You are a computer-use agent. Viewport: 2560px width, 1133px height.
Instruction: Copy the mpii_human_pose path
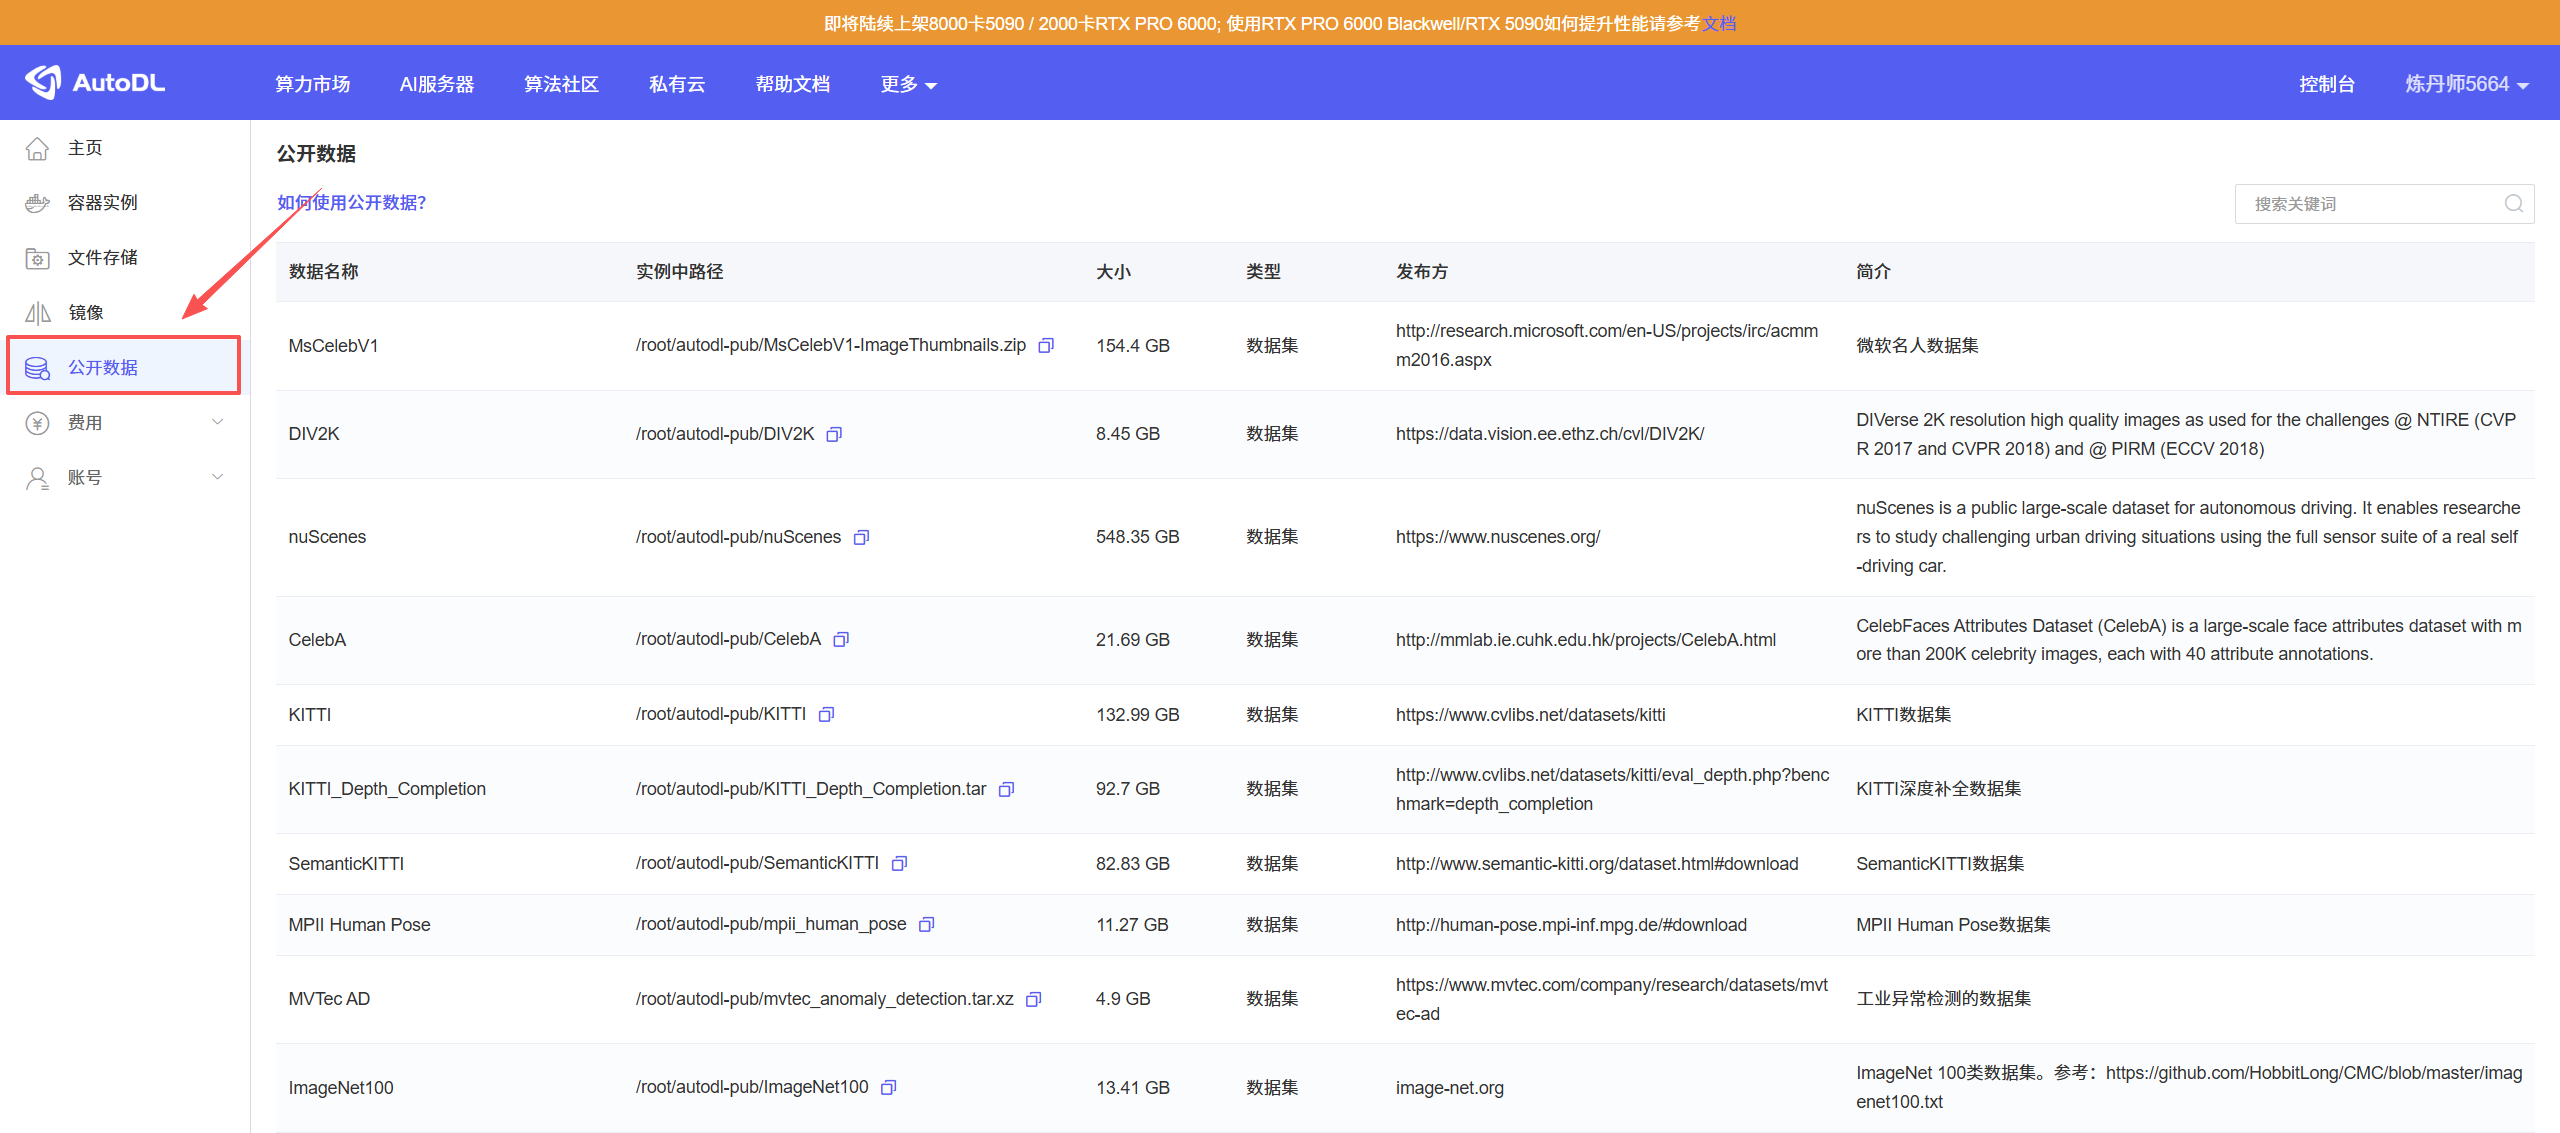tap(927, 924)
